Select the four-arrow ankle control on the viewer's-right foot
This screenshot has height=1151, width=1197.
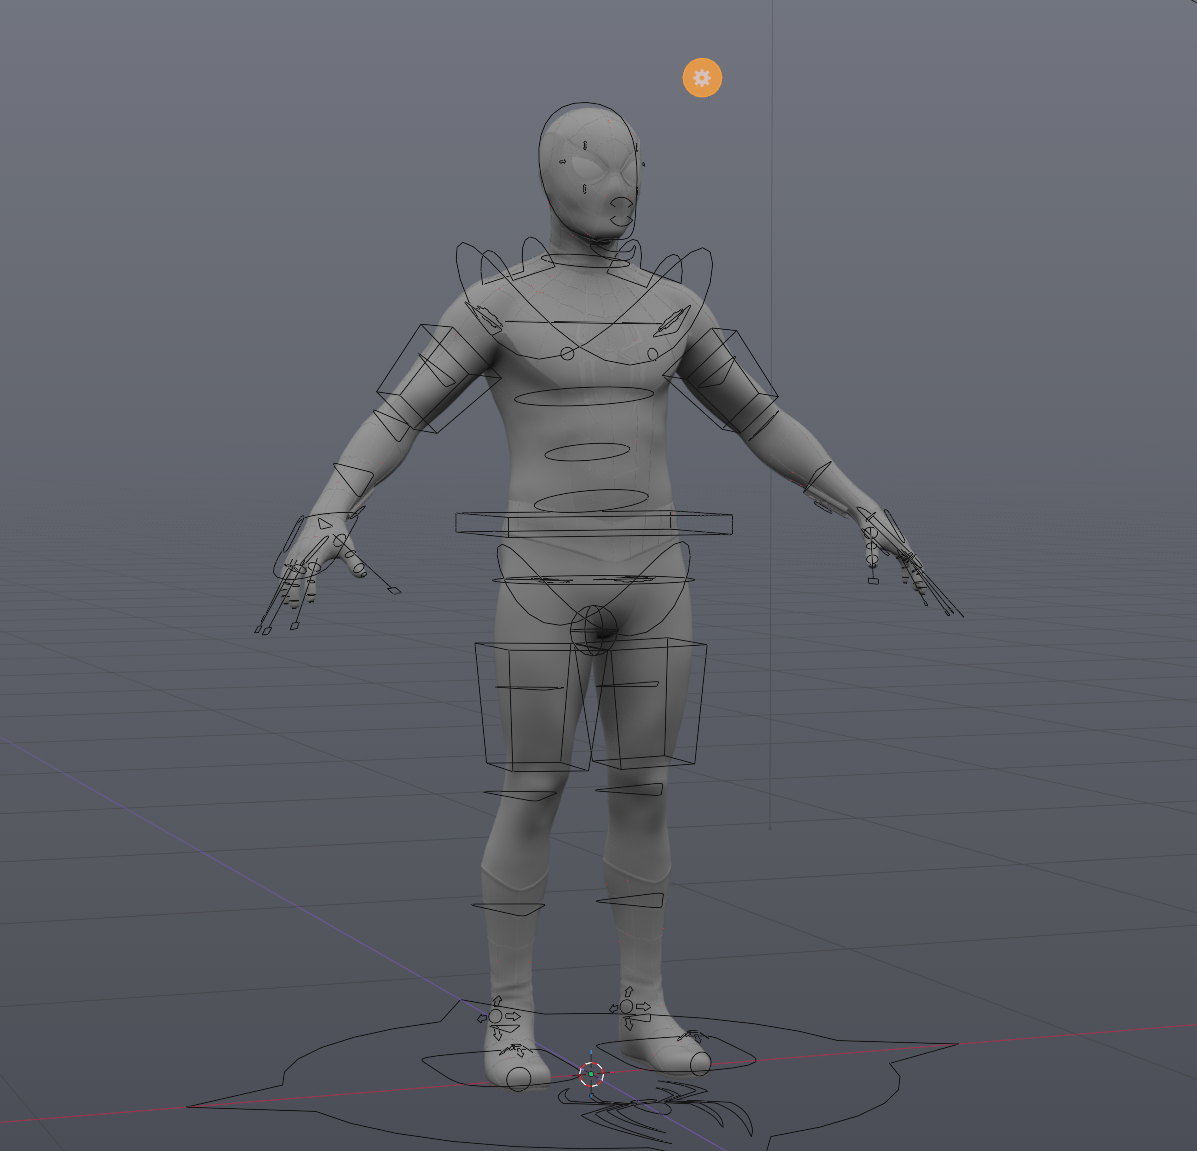pyautogui.click(x=630, y=1008)
